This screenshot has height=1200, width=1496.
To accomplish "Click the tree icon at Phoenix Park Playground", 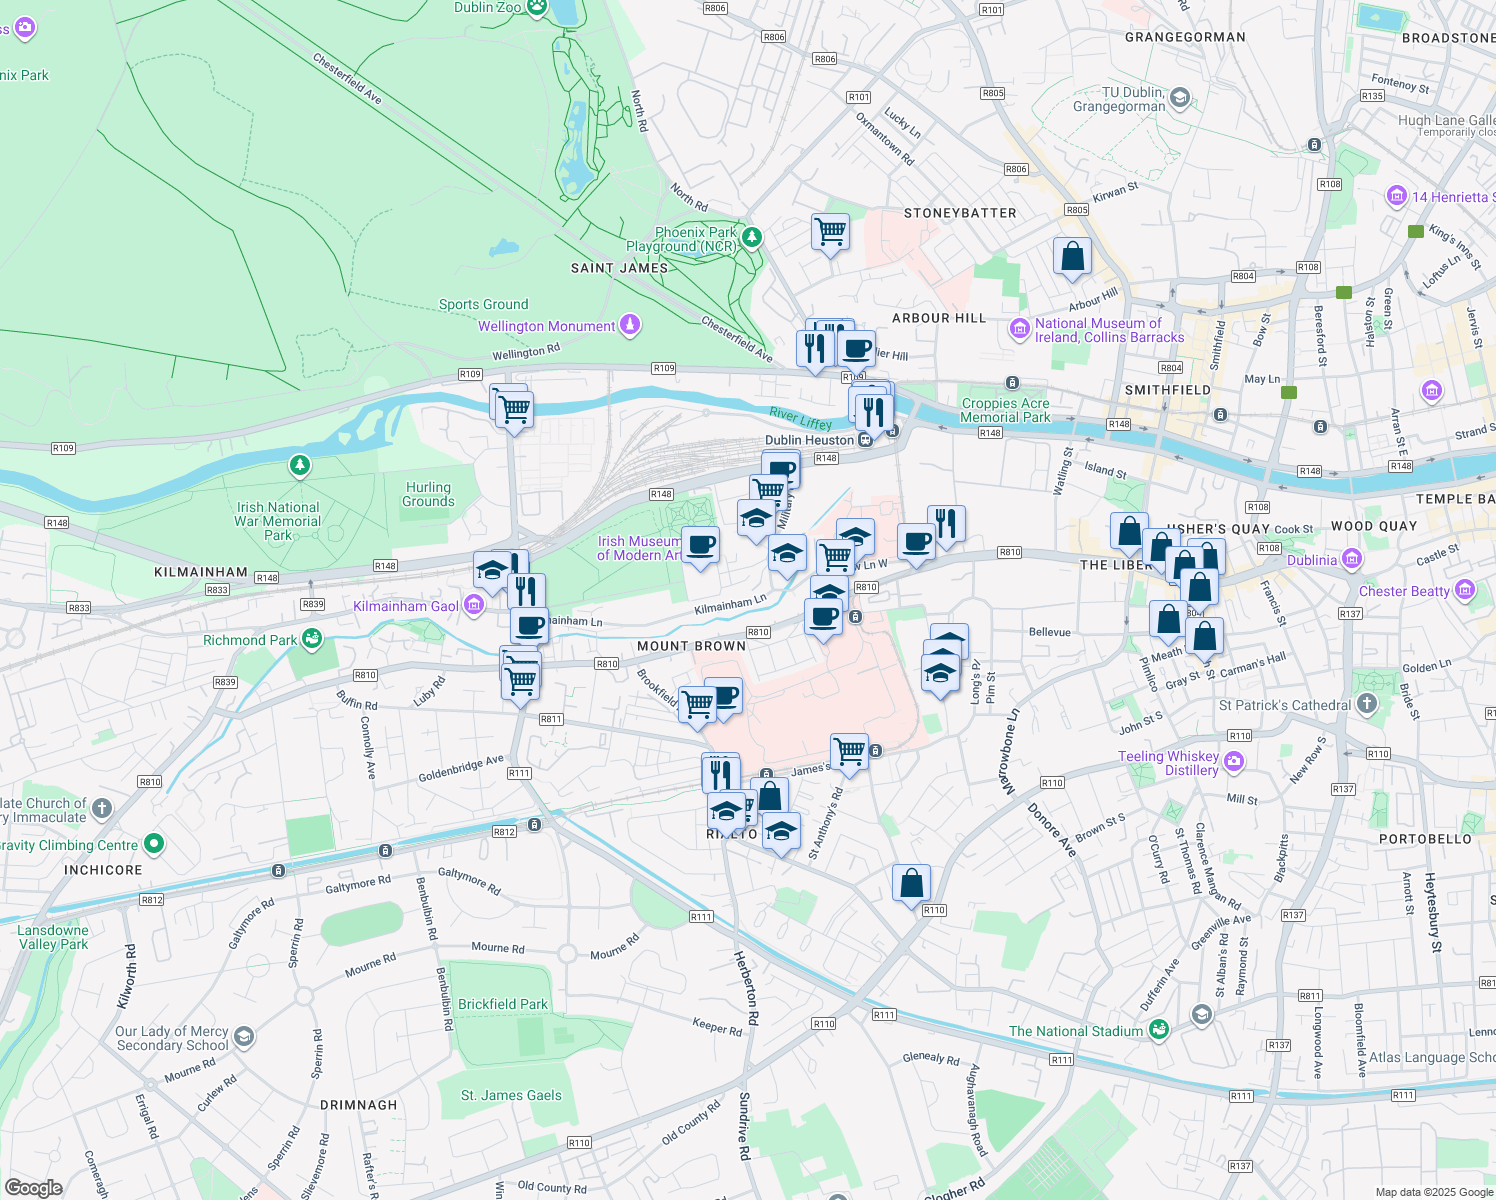I will tap(751, 237).
